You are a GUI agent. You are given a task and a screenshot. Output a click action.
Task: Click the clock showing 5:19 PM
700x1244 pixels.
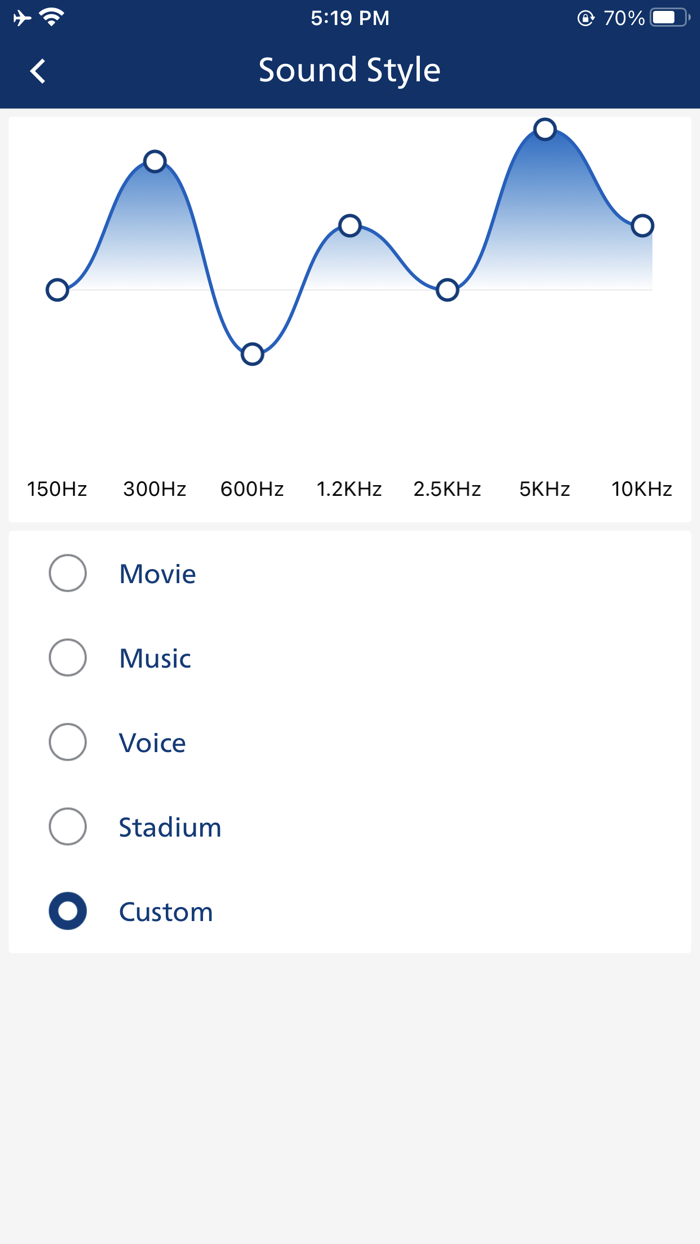pyautogui.click(x=349, y=16)
